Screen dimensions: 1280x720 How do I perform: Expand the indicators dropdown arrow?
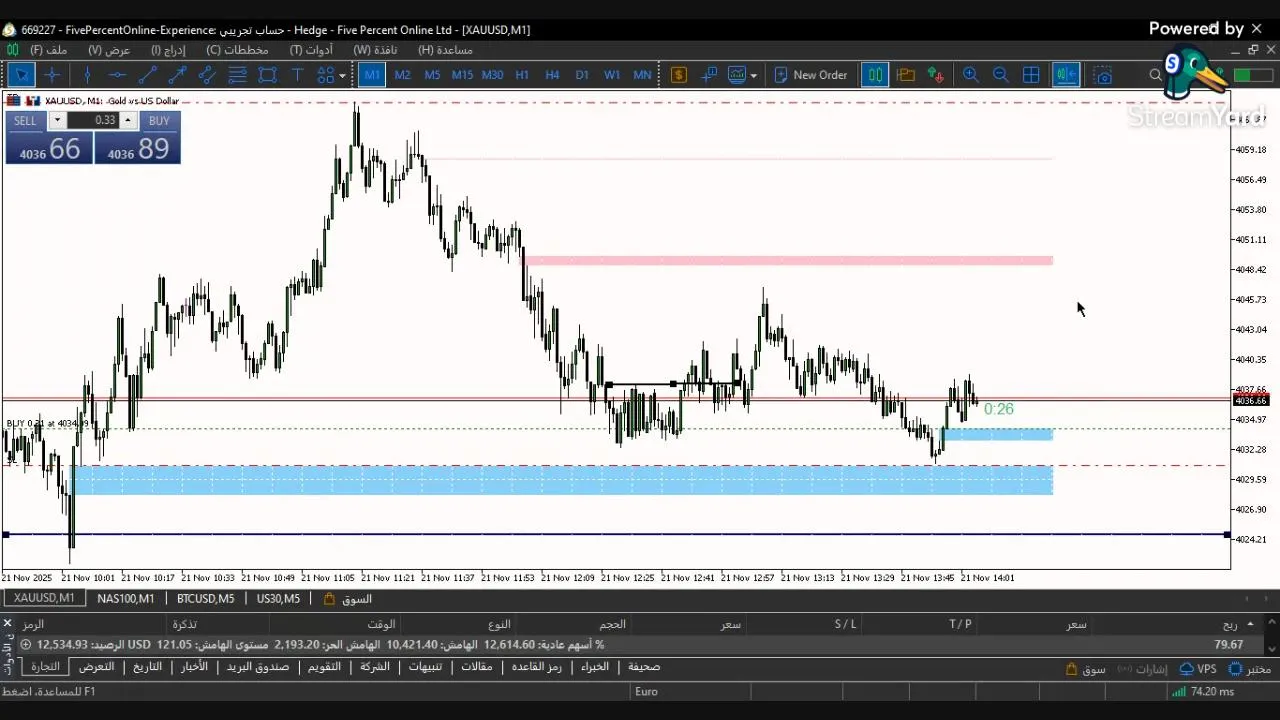(753, 75)
